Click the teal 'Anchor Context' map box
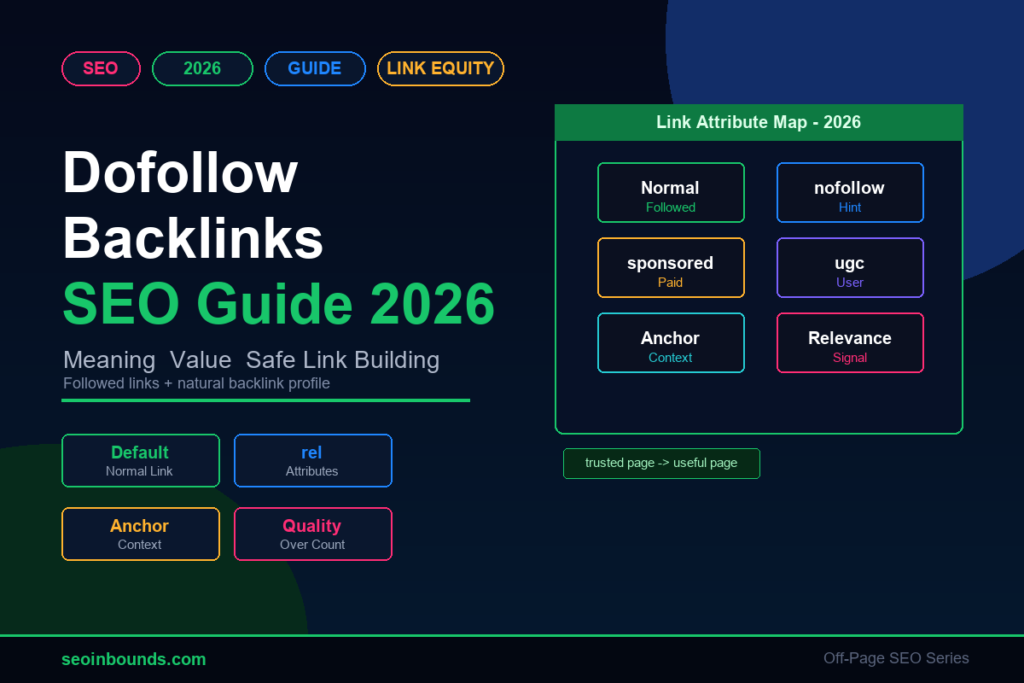The height and width of the screenshot is (683, 1024). coord(671,343)
